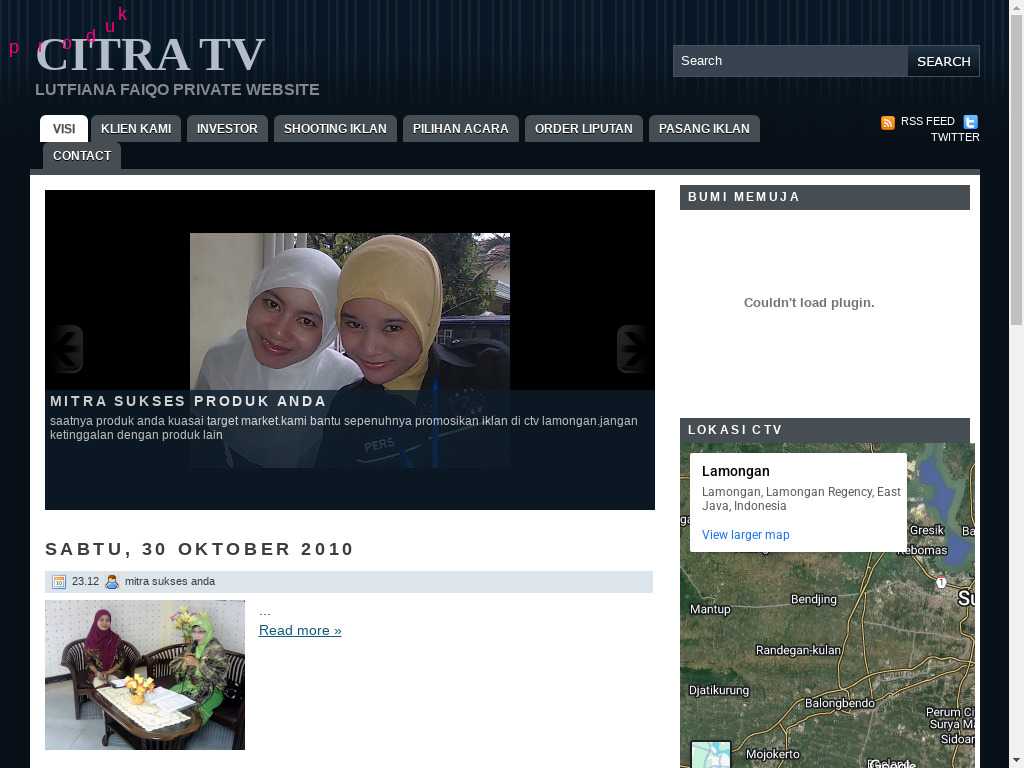Advance slideshow with right arrow
The width and height of the screenshot is (1024, 768).
pyautogui.click(x=634, y=349)
